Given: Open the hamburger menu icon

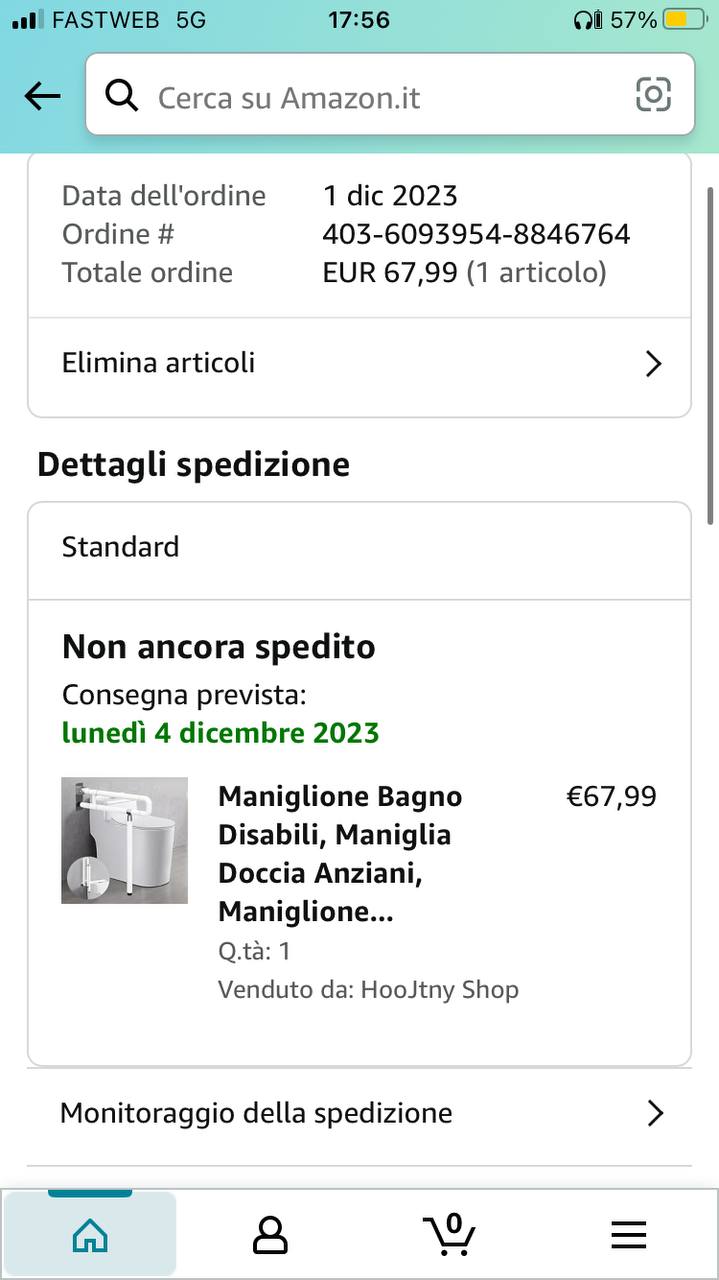Looking at the screenshot, I should 628,1236.
